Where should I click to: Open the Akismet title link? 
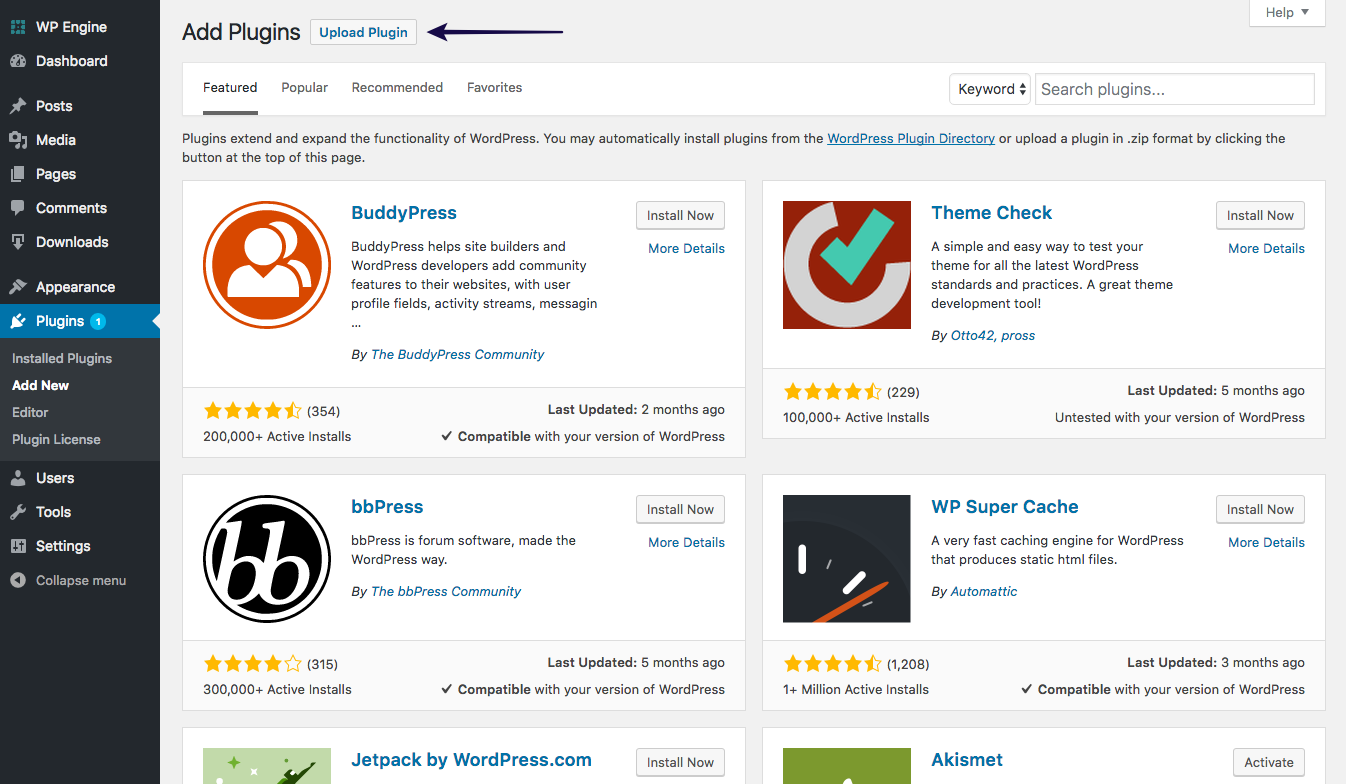click(x=967, y=760)
